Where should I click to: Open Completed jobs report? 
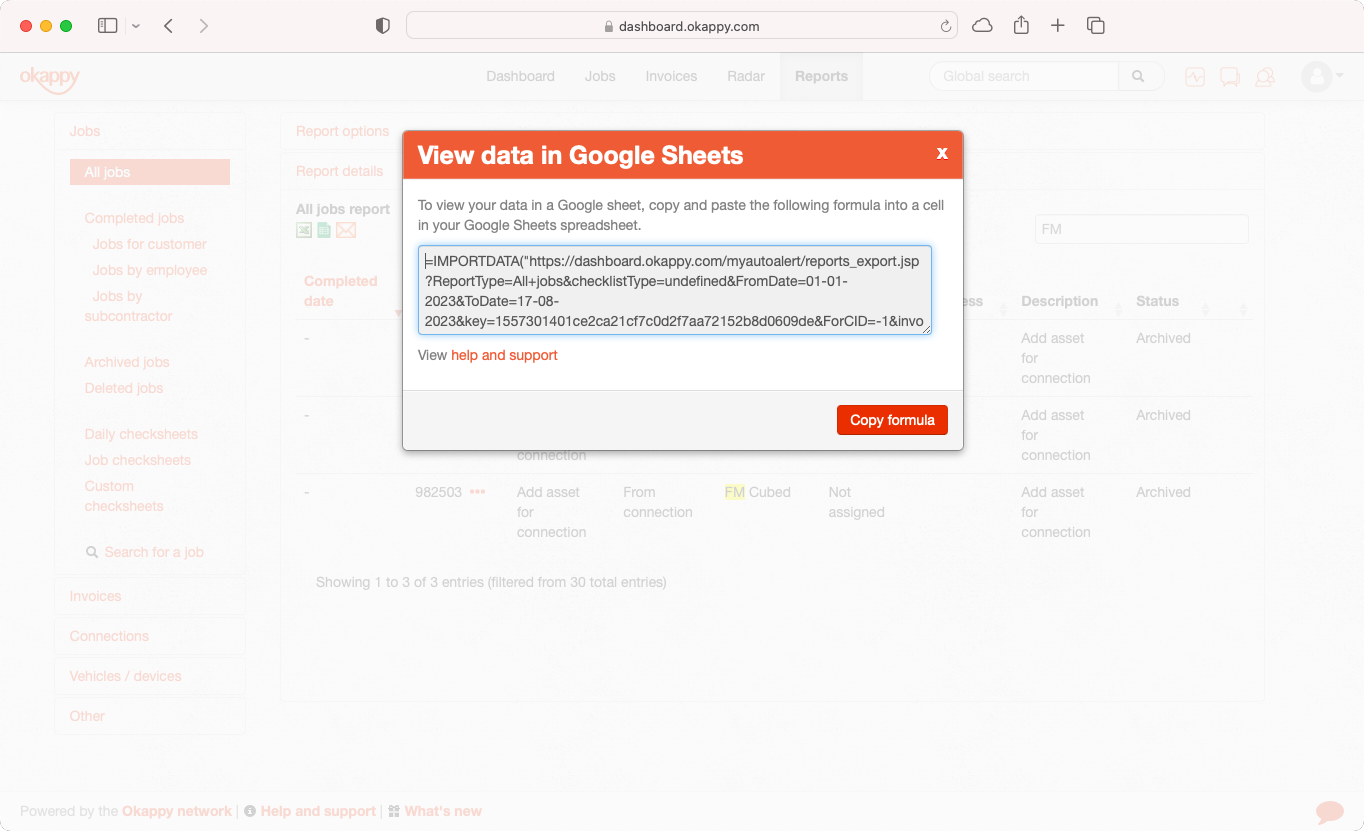click(x=134, y=218)
